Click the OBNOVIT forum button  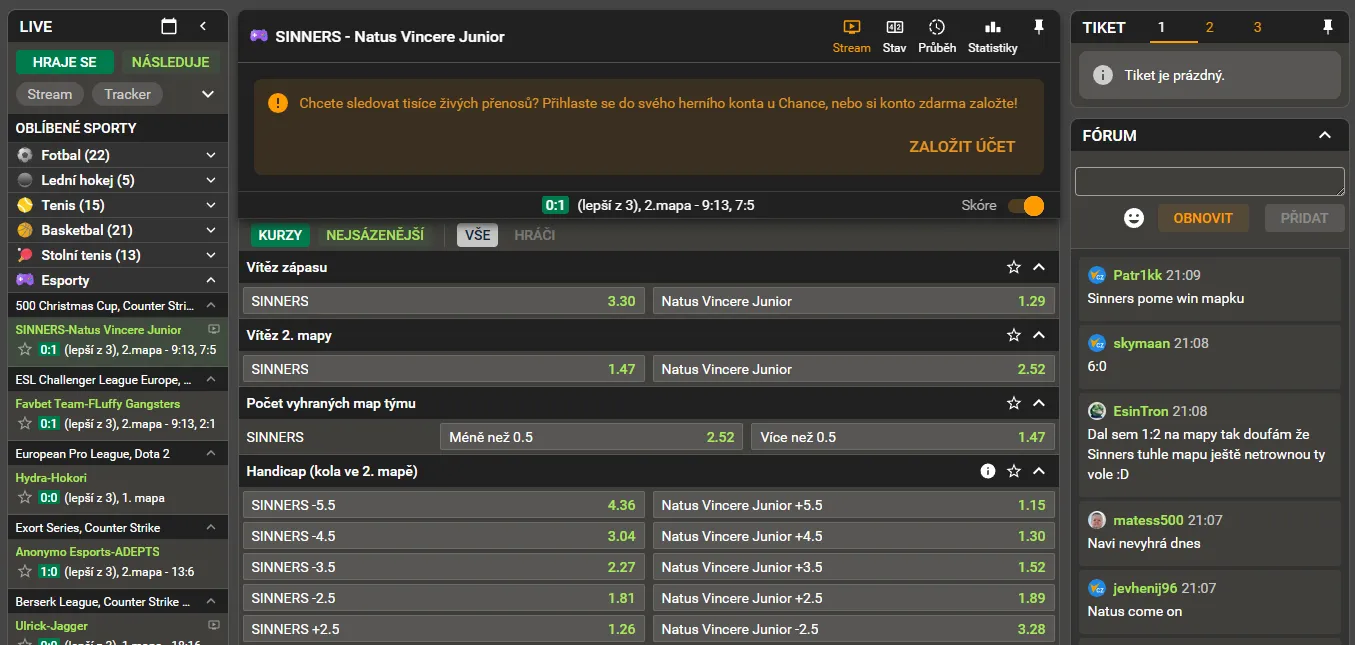1203,217
